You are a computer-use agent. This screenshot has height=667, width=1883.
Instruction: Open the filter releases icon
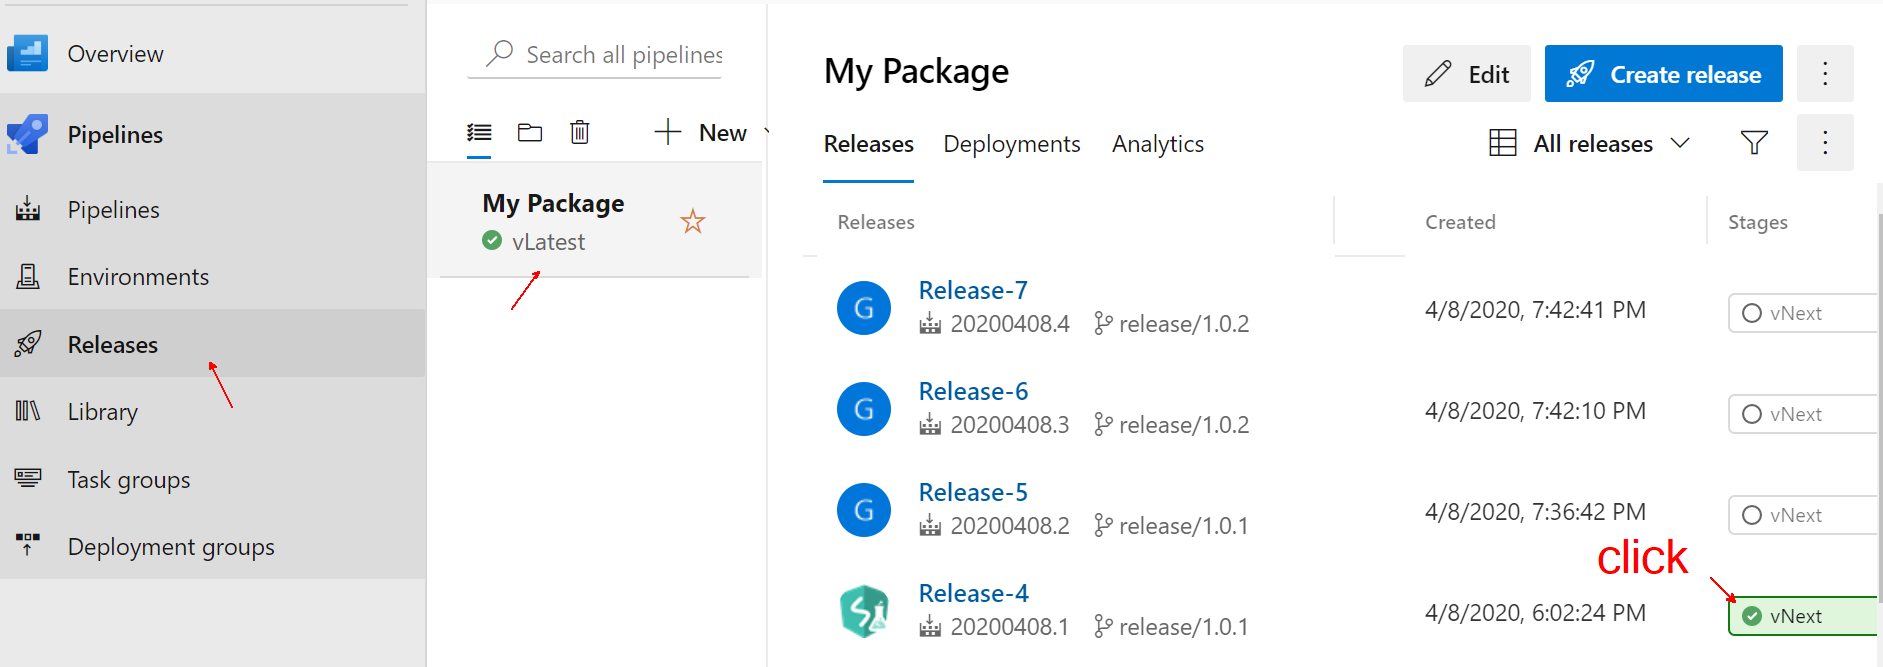pyautogui.click(x=1754, y=143)
